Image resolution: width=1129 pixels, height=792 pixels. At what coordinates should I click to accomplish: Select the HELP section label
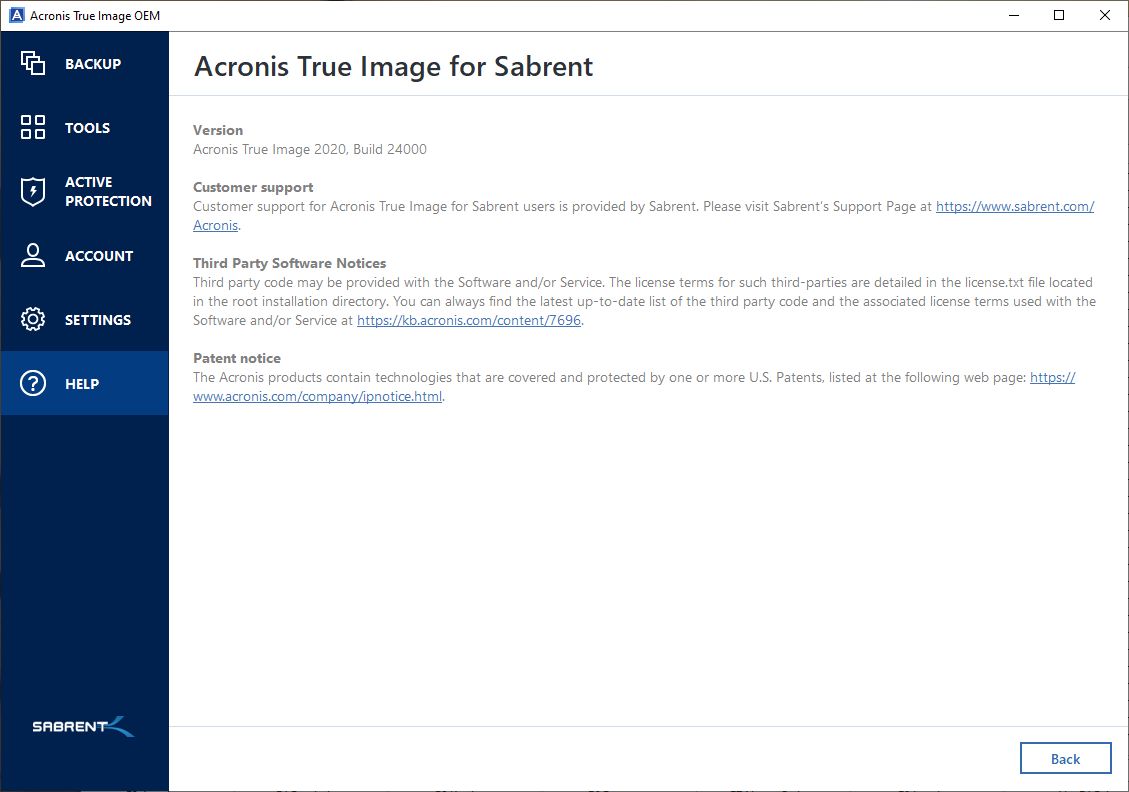pyautogui.click(x=82, y=384)
